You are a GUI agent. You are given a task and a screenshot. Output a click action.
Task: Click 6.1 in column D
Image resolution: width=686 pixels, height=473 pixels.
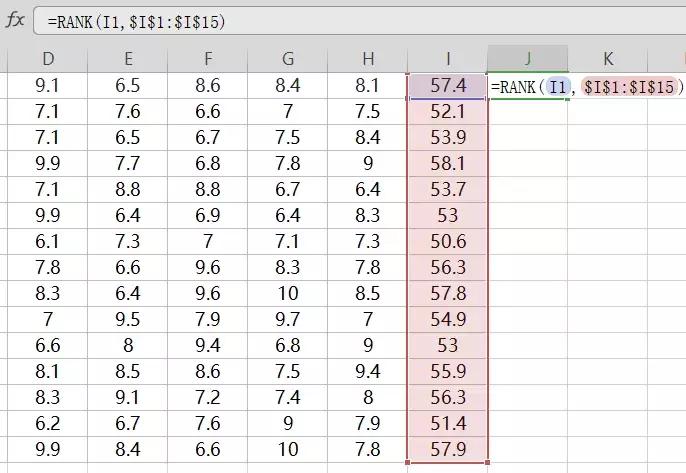click(x=48, y=242)
